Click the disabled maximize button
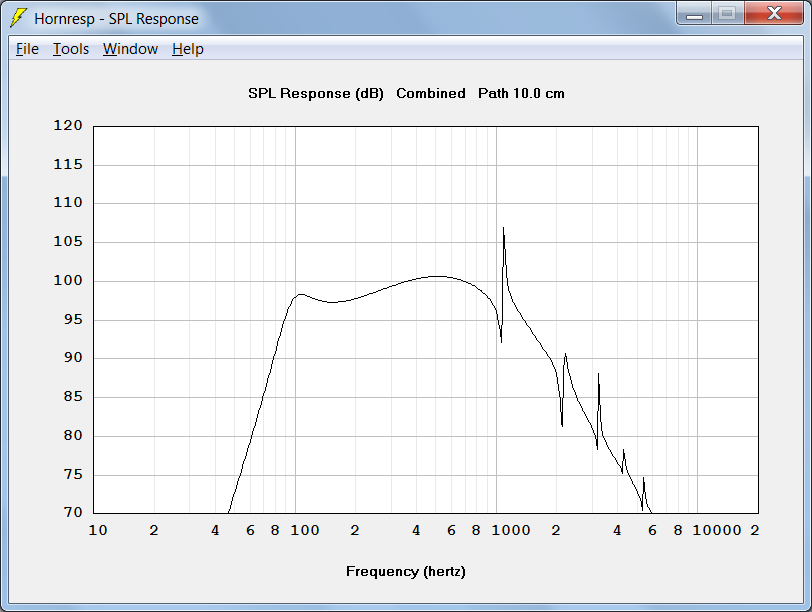 click(728, 13)
